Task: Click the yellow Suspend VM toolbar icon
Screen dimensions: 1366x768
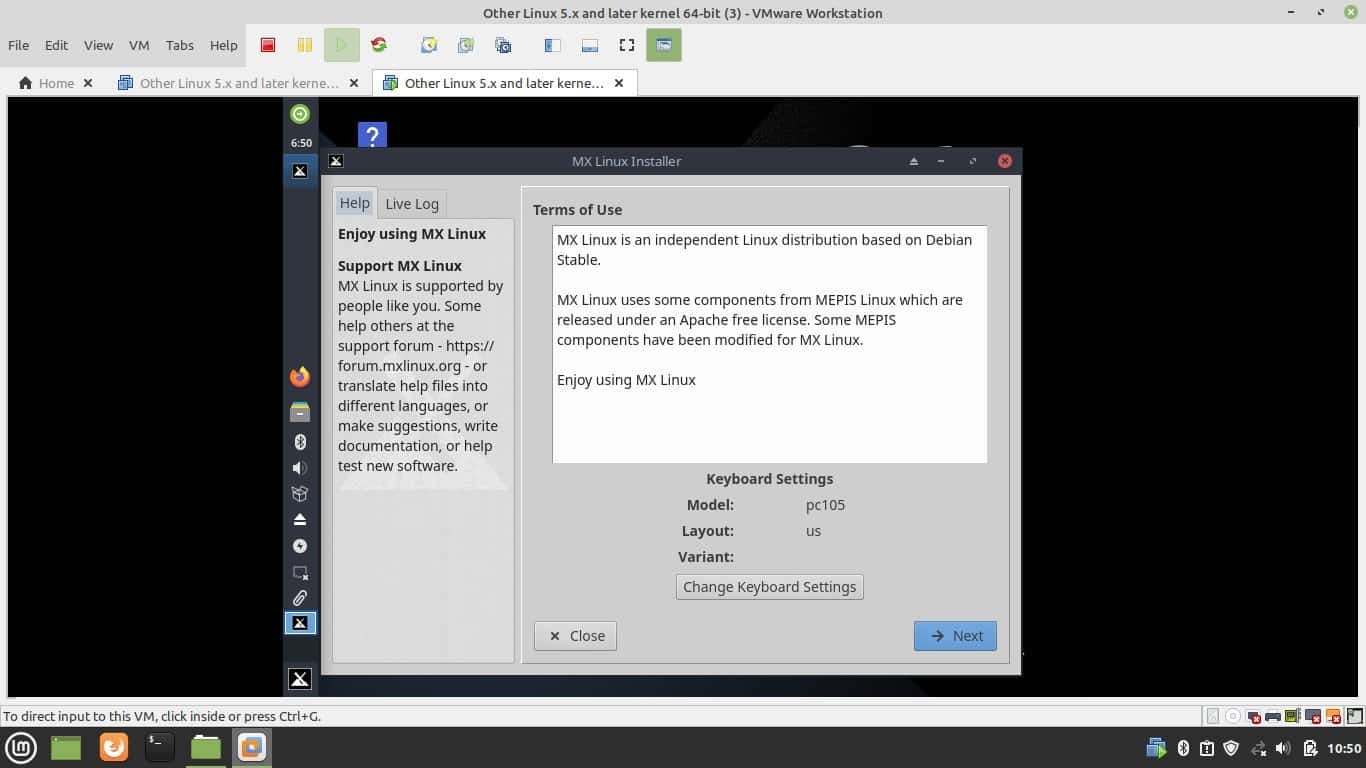Action: click(305, 45)
